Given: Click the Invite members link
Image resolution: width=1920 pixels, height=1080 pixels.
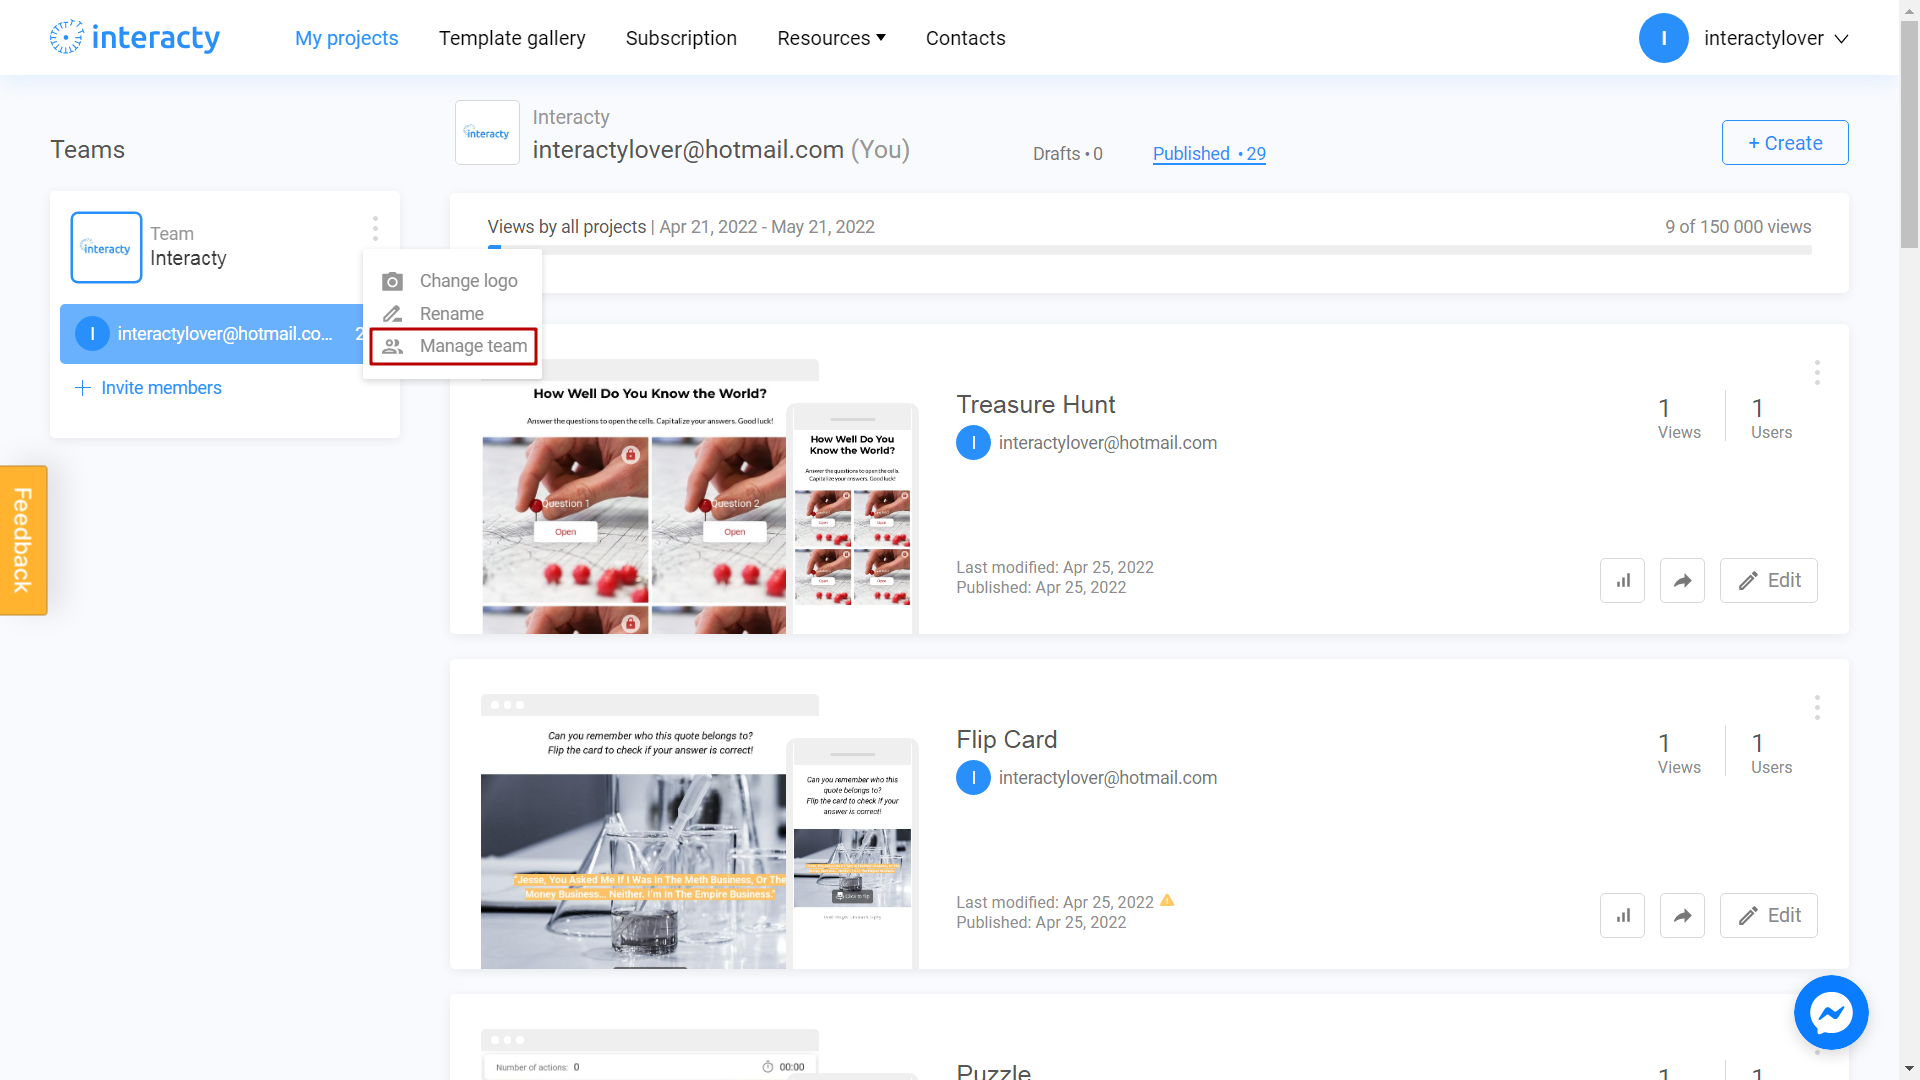Looking at the screenshot, I should click(x=148, y=386).
